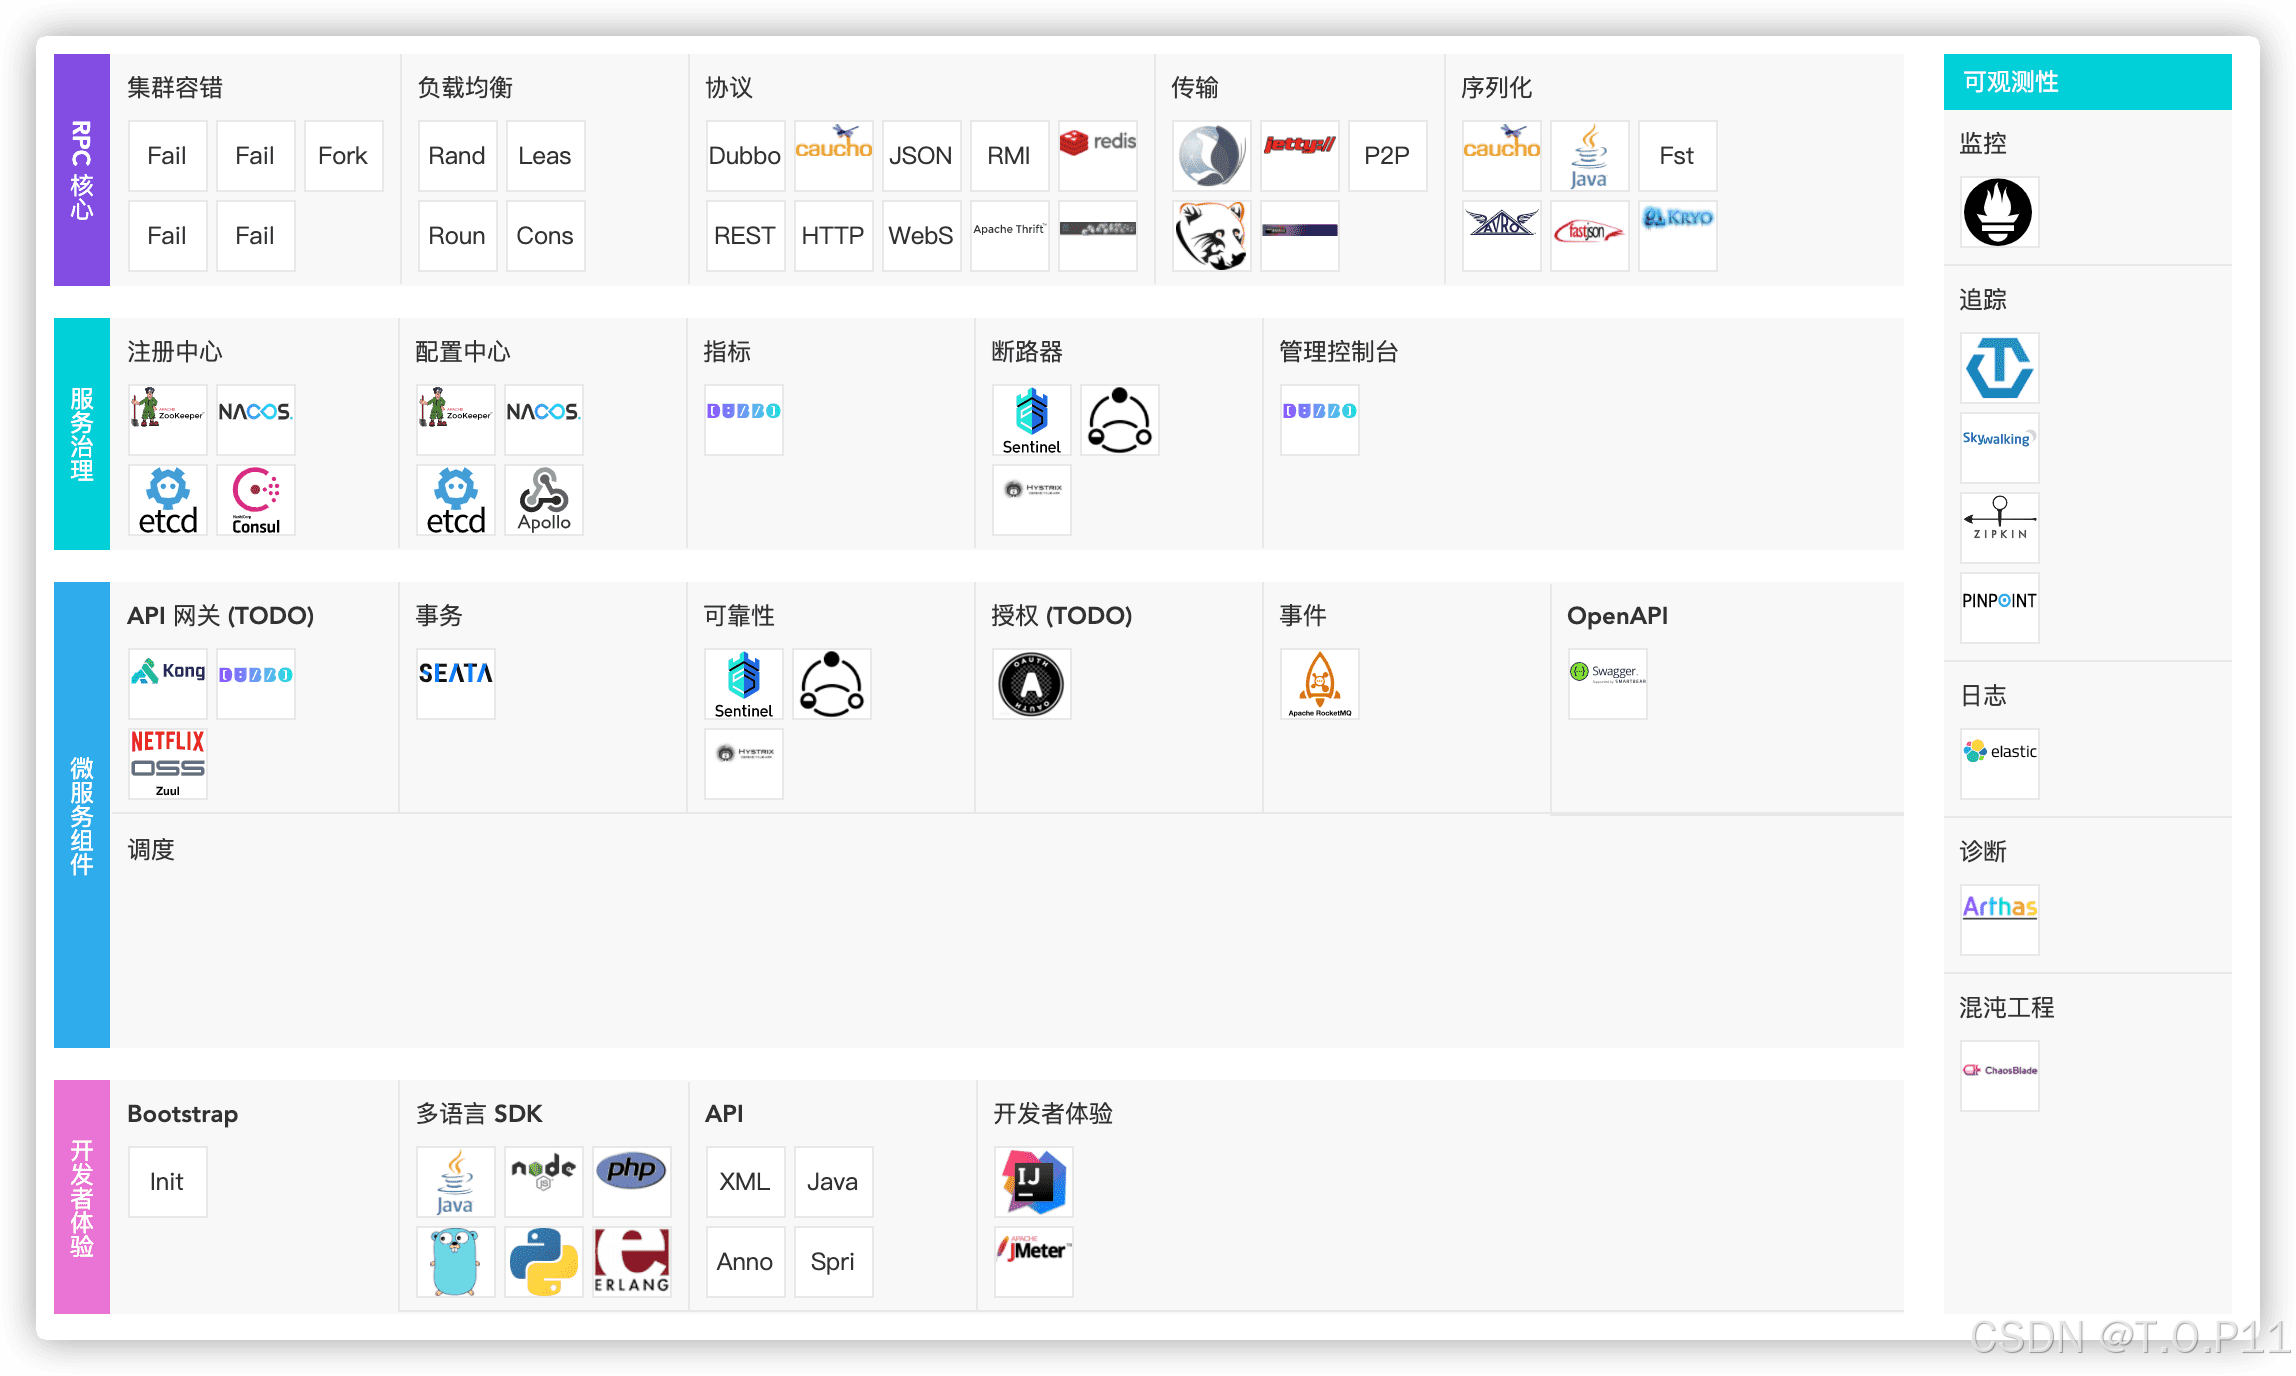Click the Prometheus monitoring icon under 监控
Image resolution: width=2296 pixels, height=1376 pixels.
point(1999,212)
